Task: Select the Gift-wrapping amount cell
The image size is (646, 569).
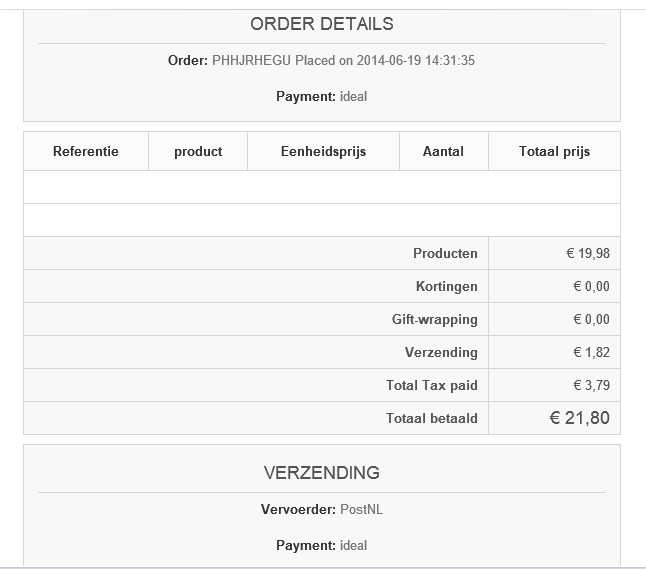Action: [554, 319]
